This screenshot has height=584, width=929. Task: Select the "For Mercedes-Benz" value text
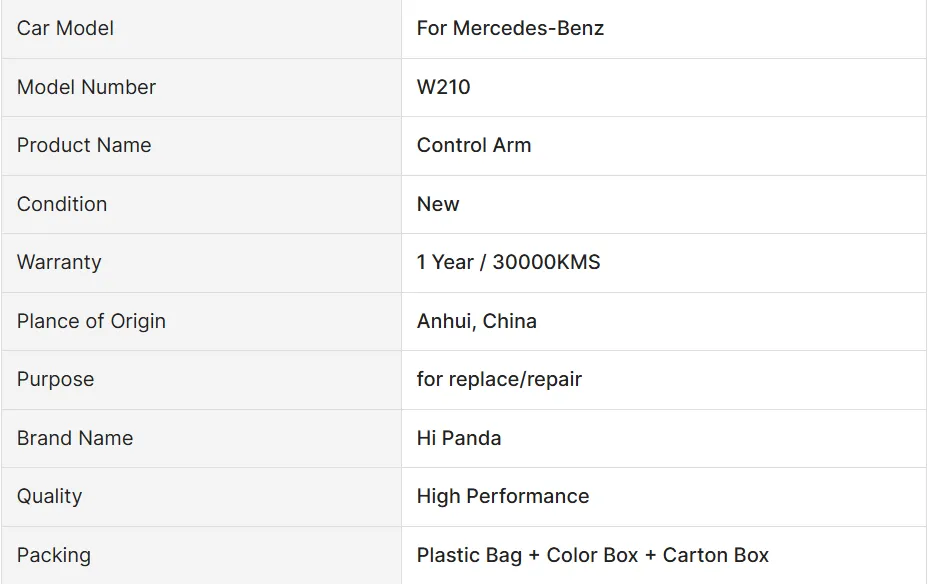click(x=510, y=28)
